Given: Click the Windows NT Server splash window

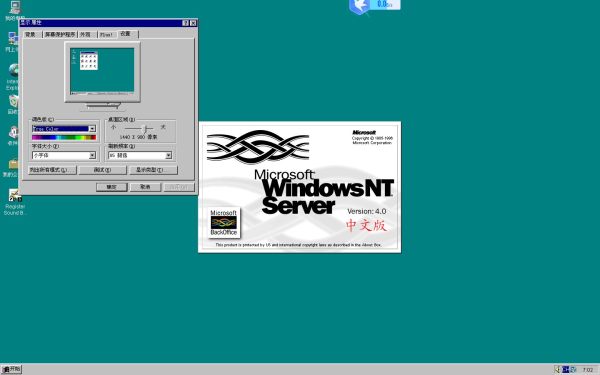Looking at the screenshot, I should coord(300,187).
